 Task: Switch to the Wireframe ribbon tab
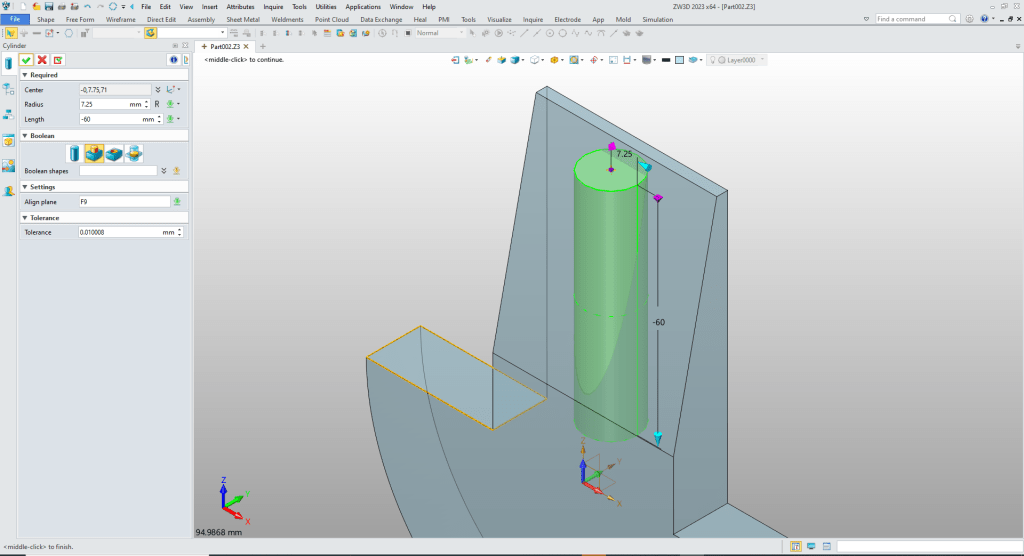[x=121, y=19]
